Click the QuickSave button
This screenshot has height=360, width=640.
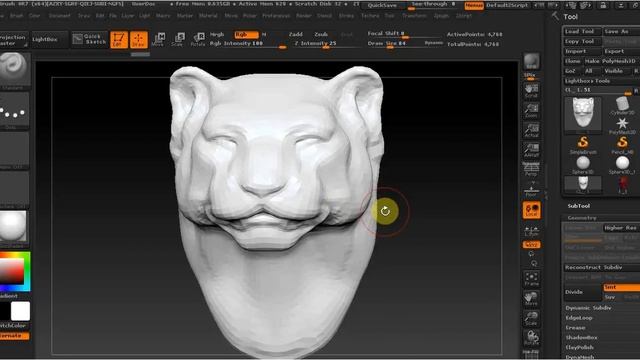[382, 5]
